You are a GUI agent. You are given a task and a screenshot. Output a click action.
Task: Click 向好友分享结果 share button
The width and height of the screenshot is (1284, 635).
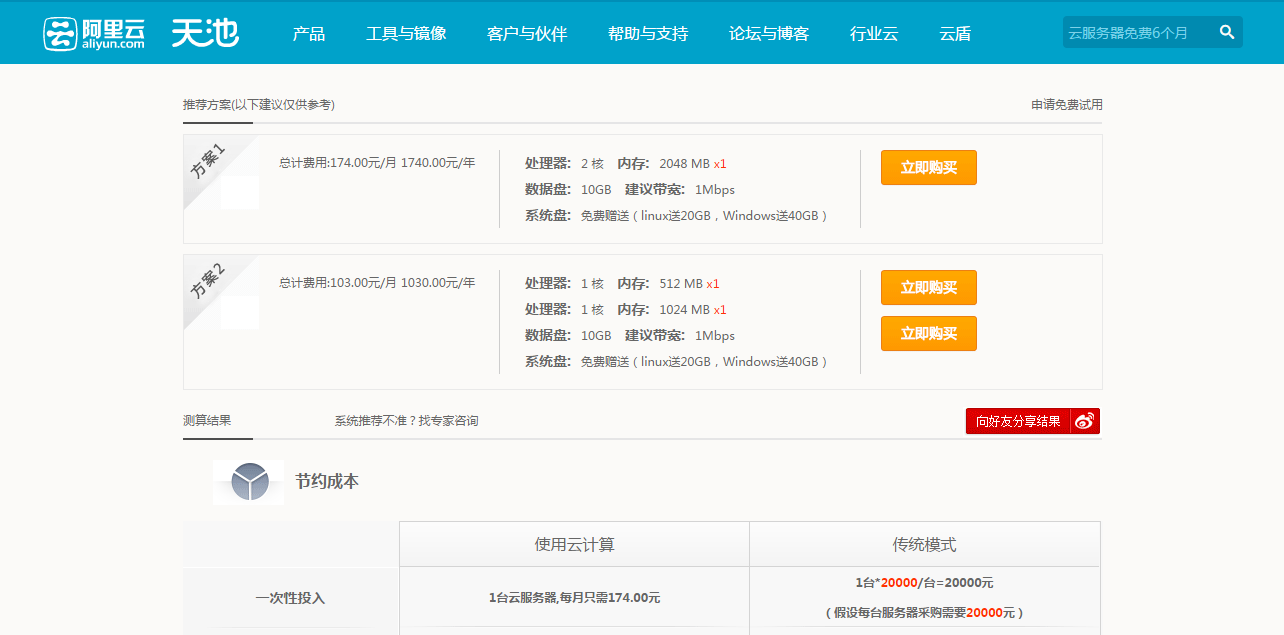click(1018, 421)
